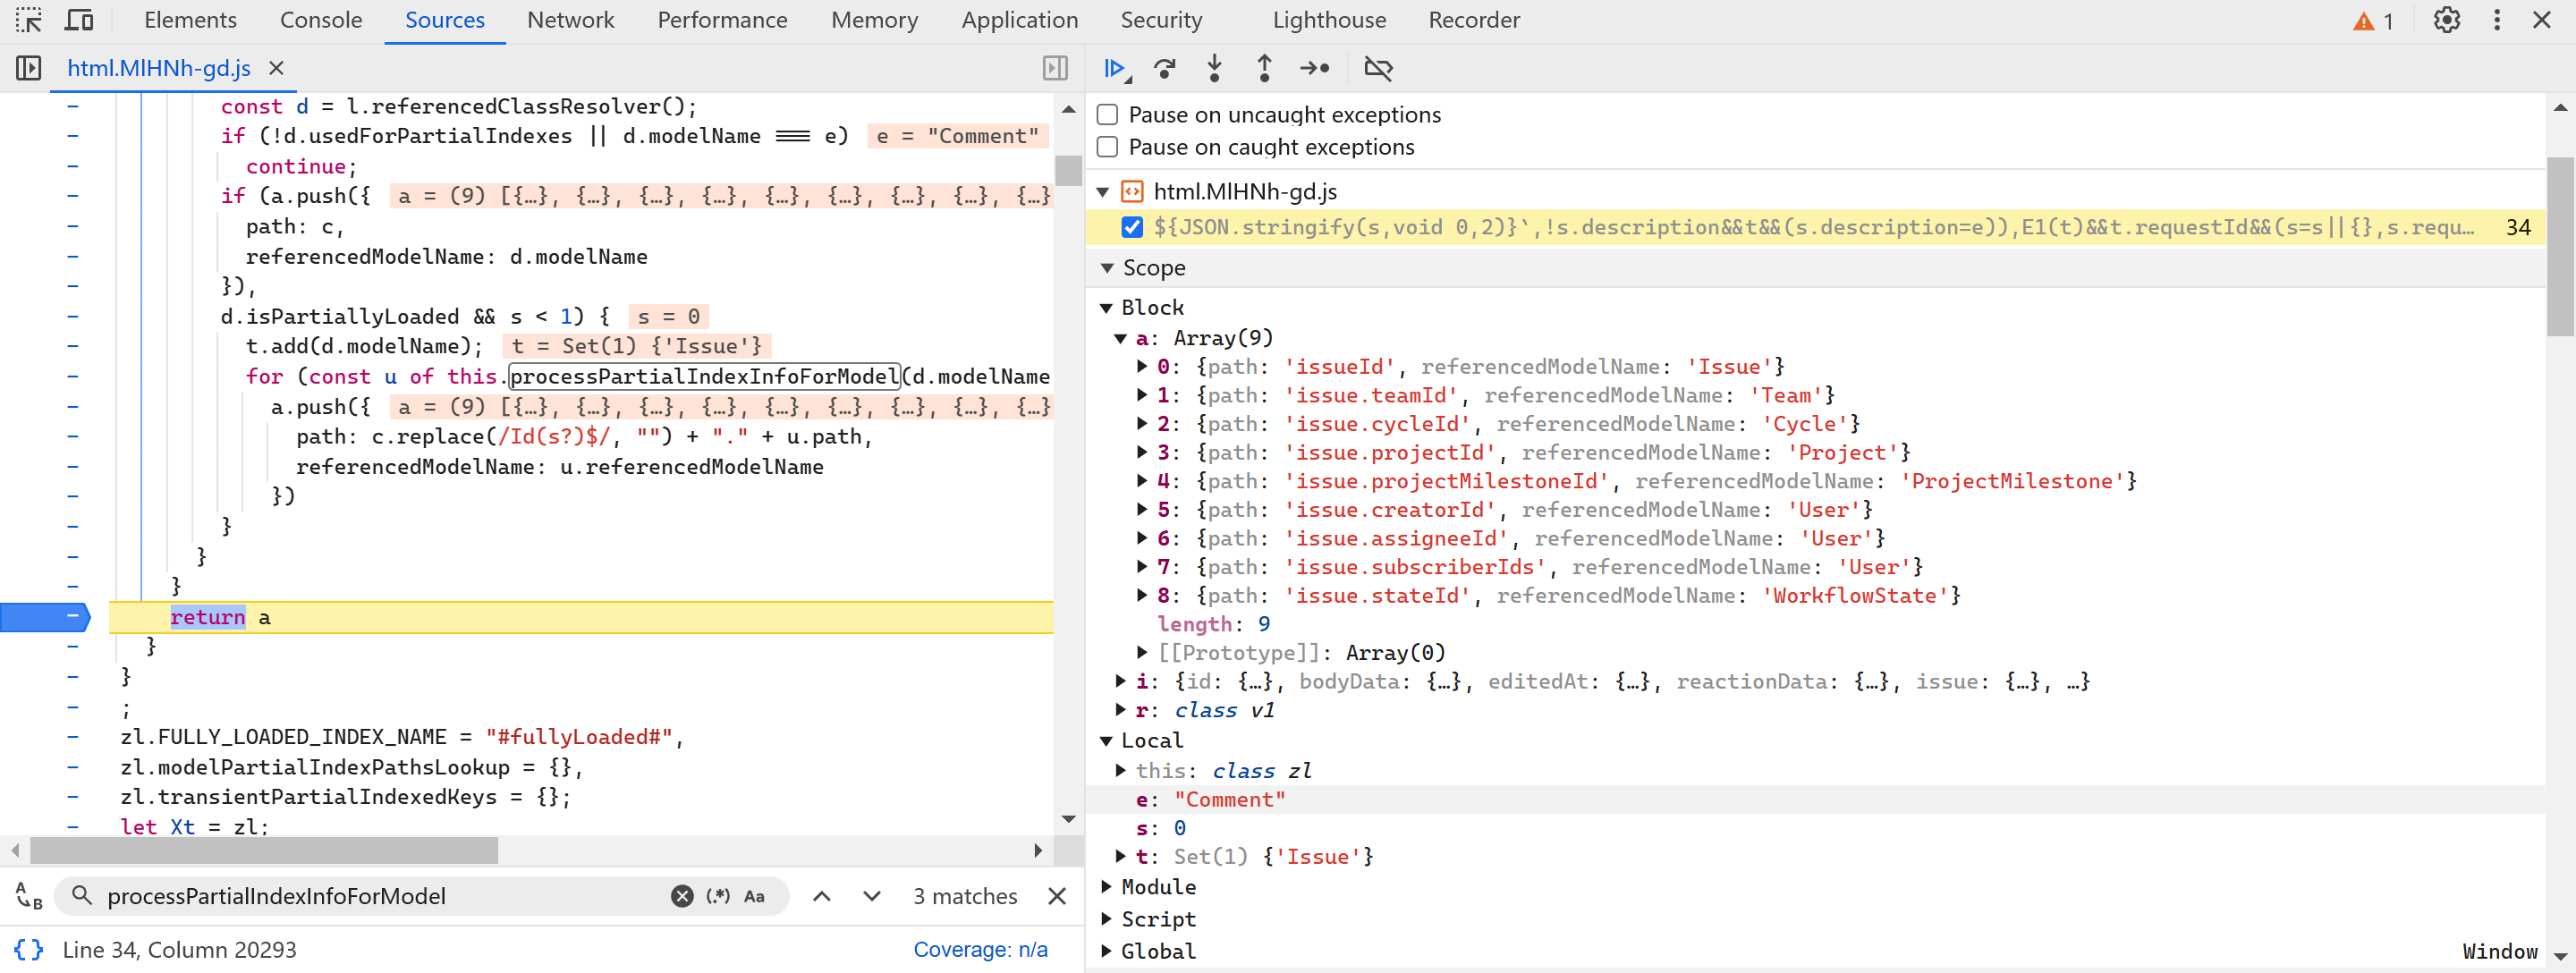2576x973 pixels.
Task: Resume script execution with the play icon
Action: (x=1115, y=68)
